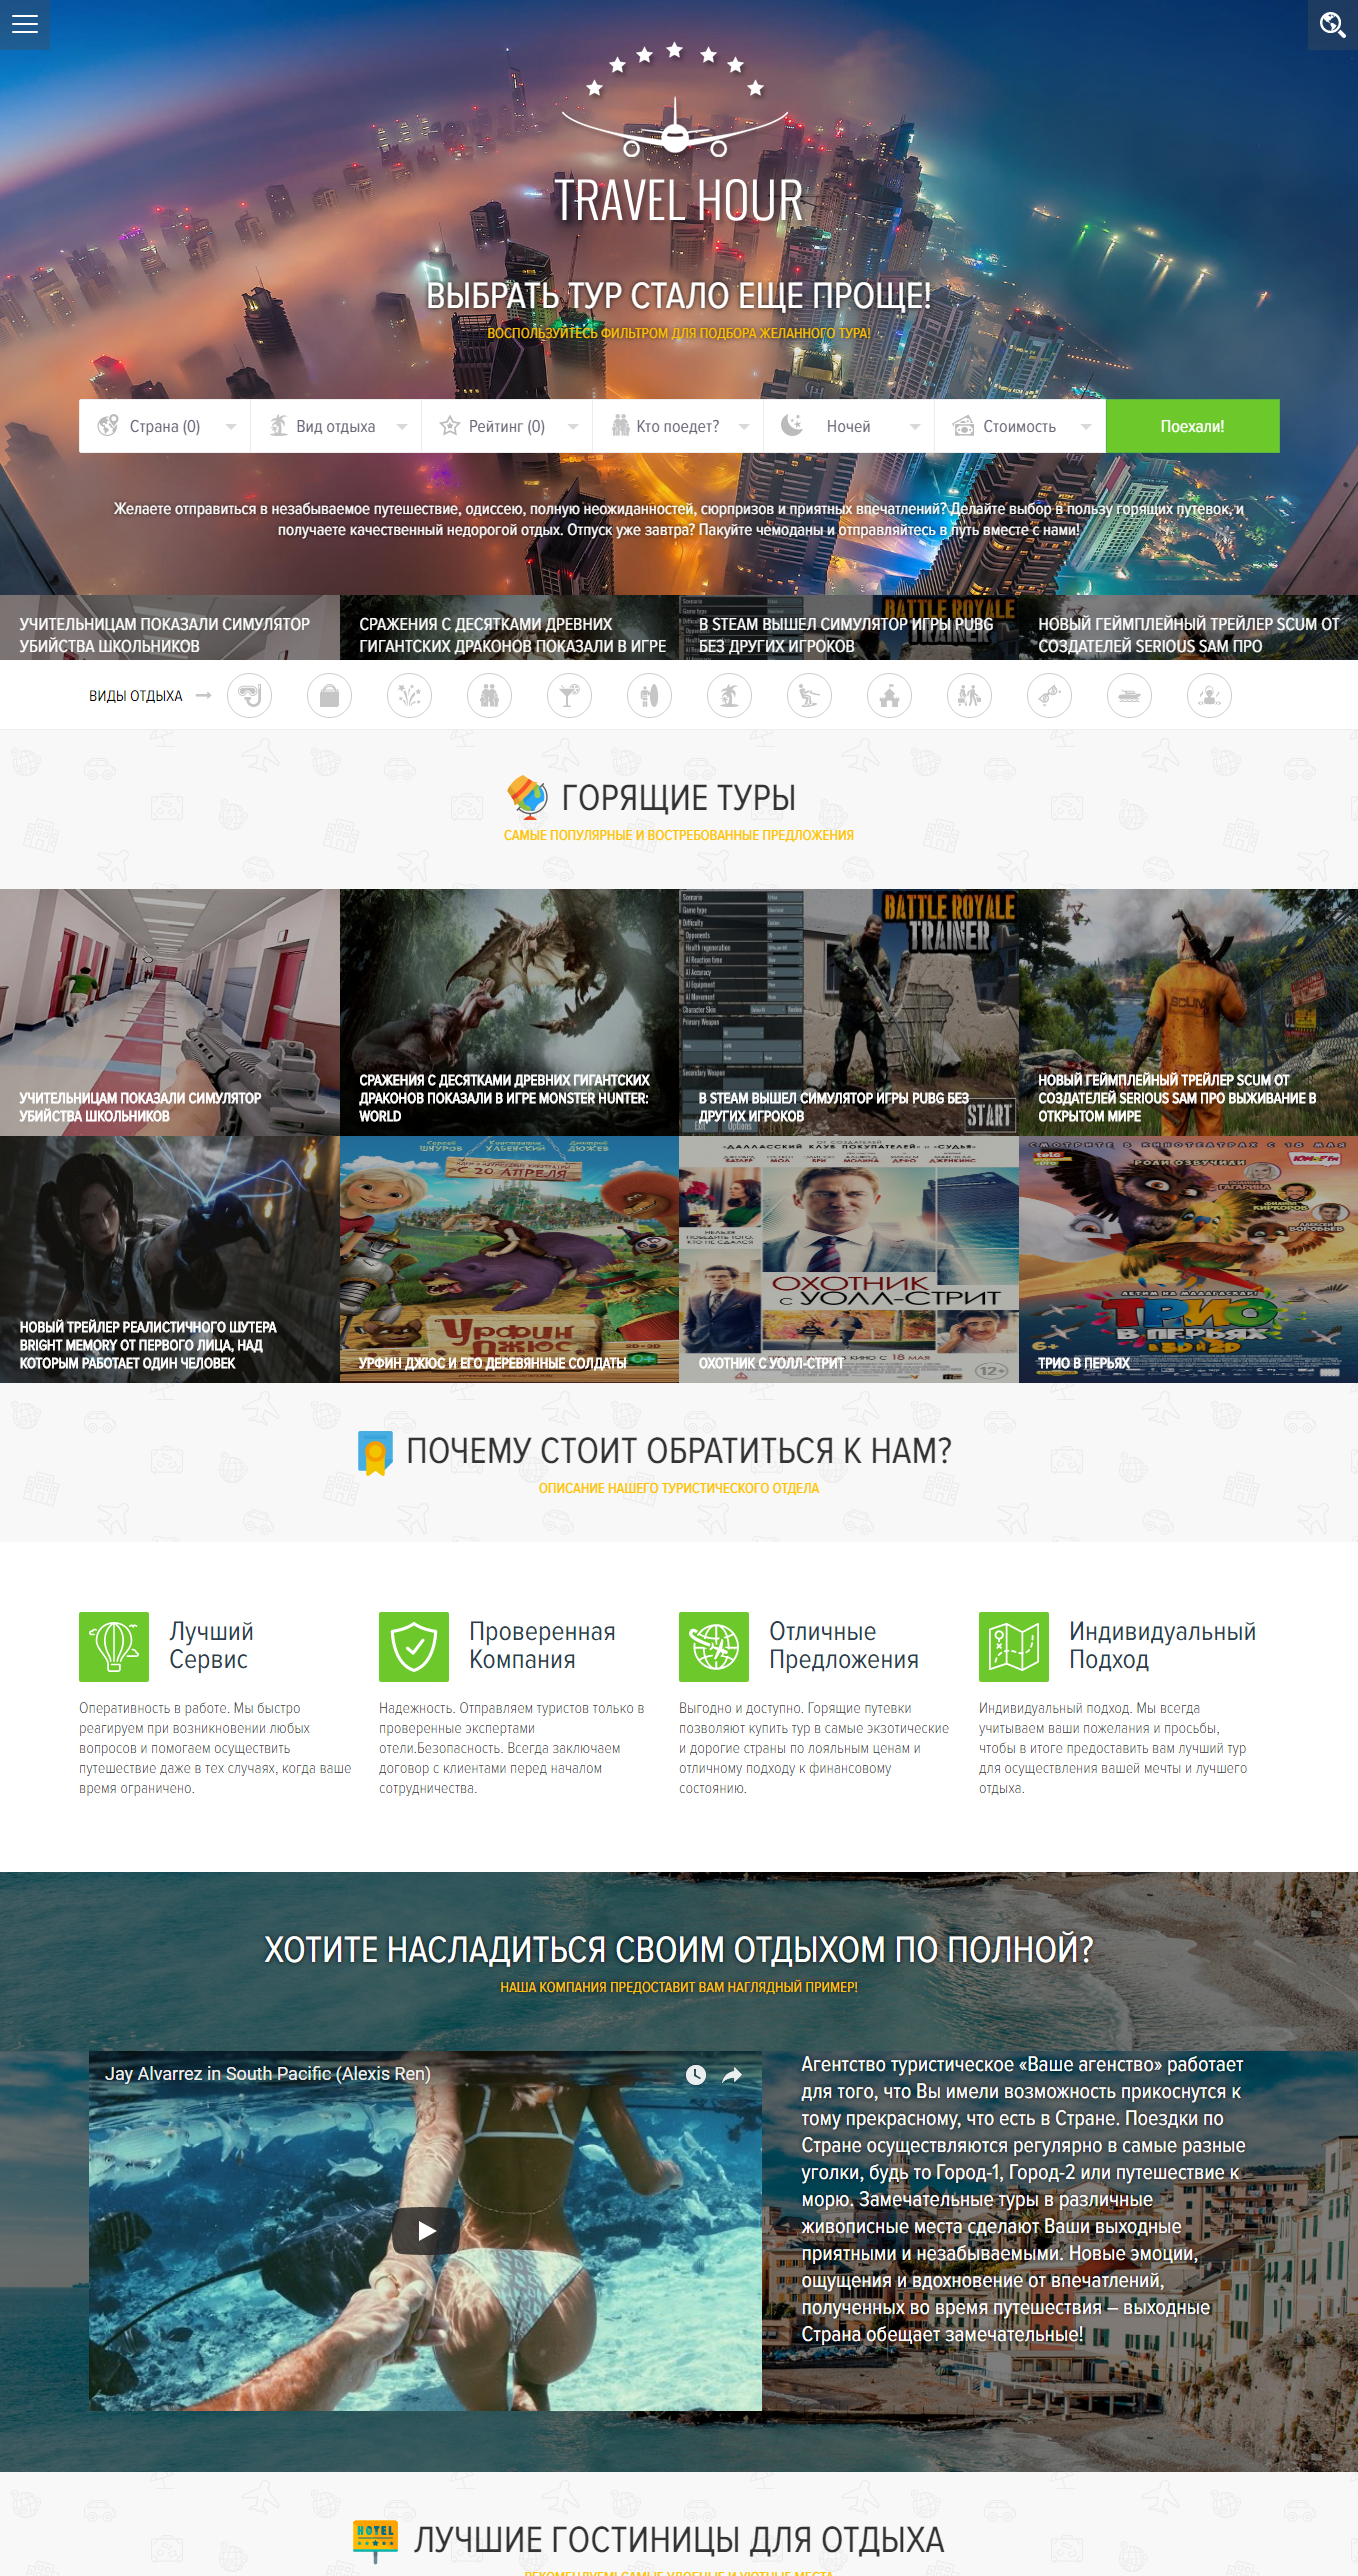Click the green map icon
This screenshot has height=2576, width=1358.
1014,1646
